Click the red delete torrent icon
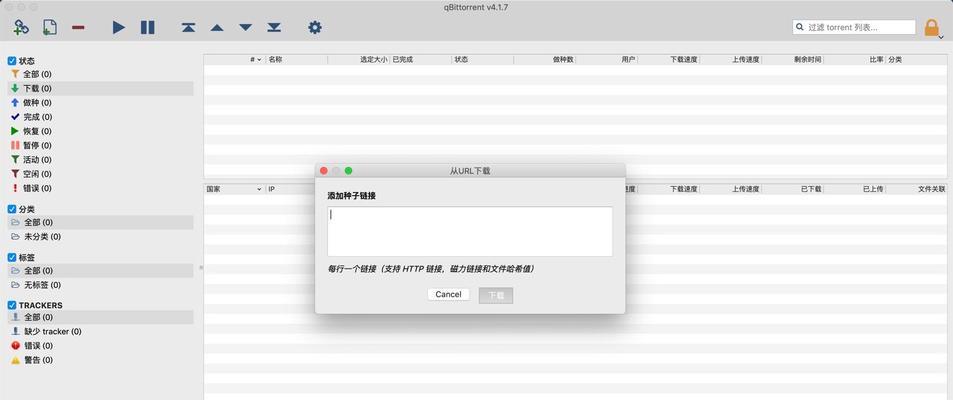This screenshot has width=953, height=400. [78, 28]
